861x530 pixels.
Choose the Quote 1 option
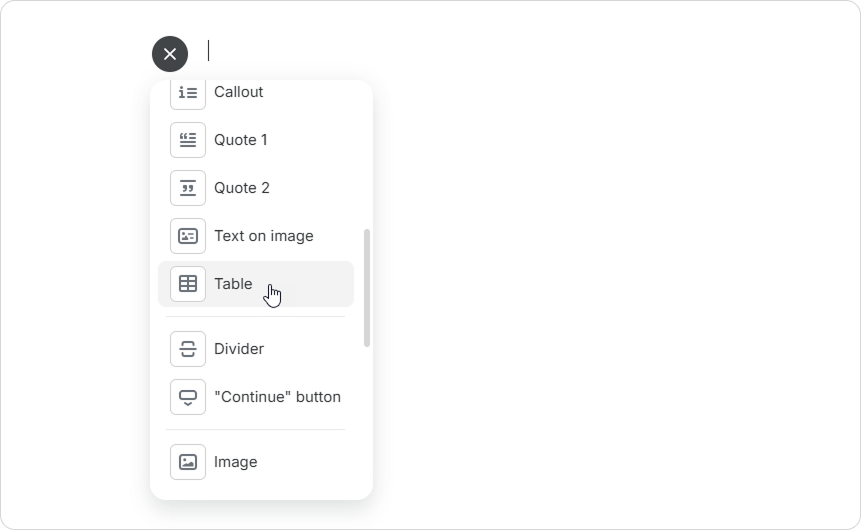[241, 140]
